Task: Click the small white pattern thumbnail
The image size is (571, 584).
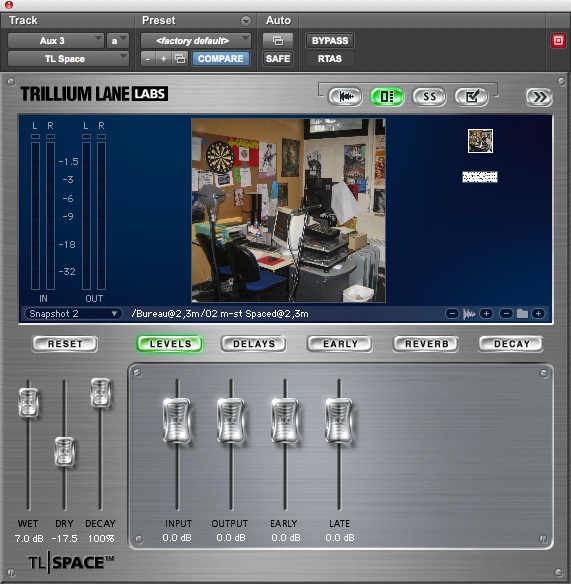Action: [480, 177]
